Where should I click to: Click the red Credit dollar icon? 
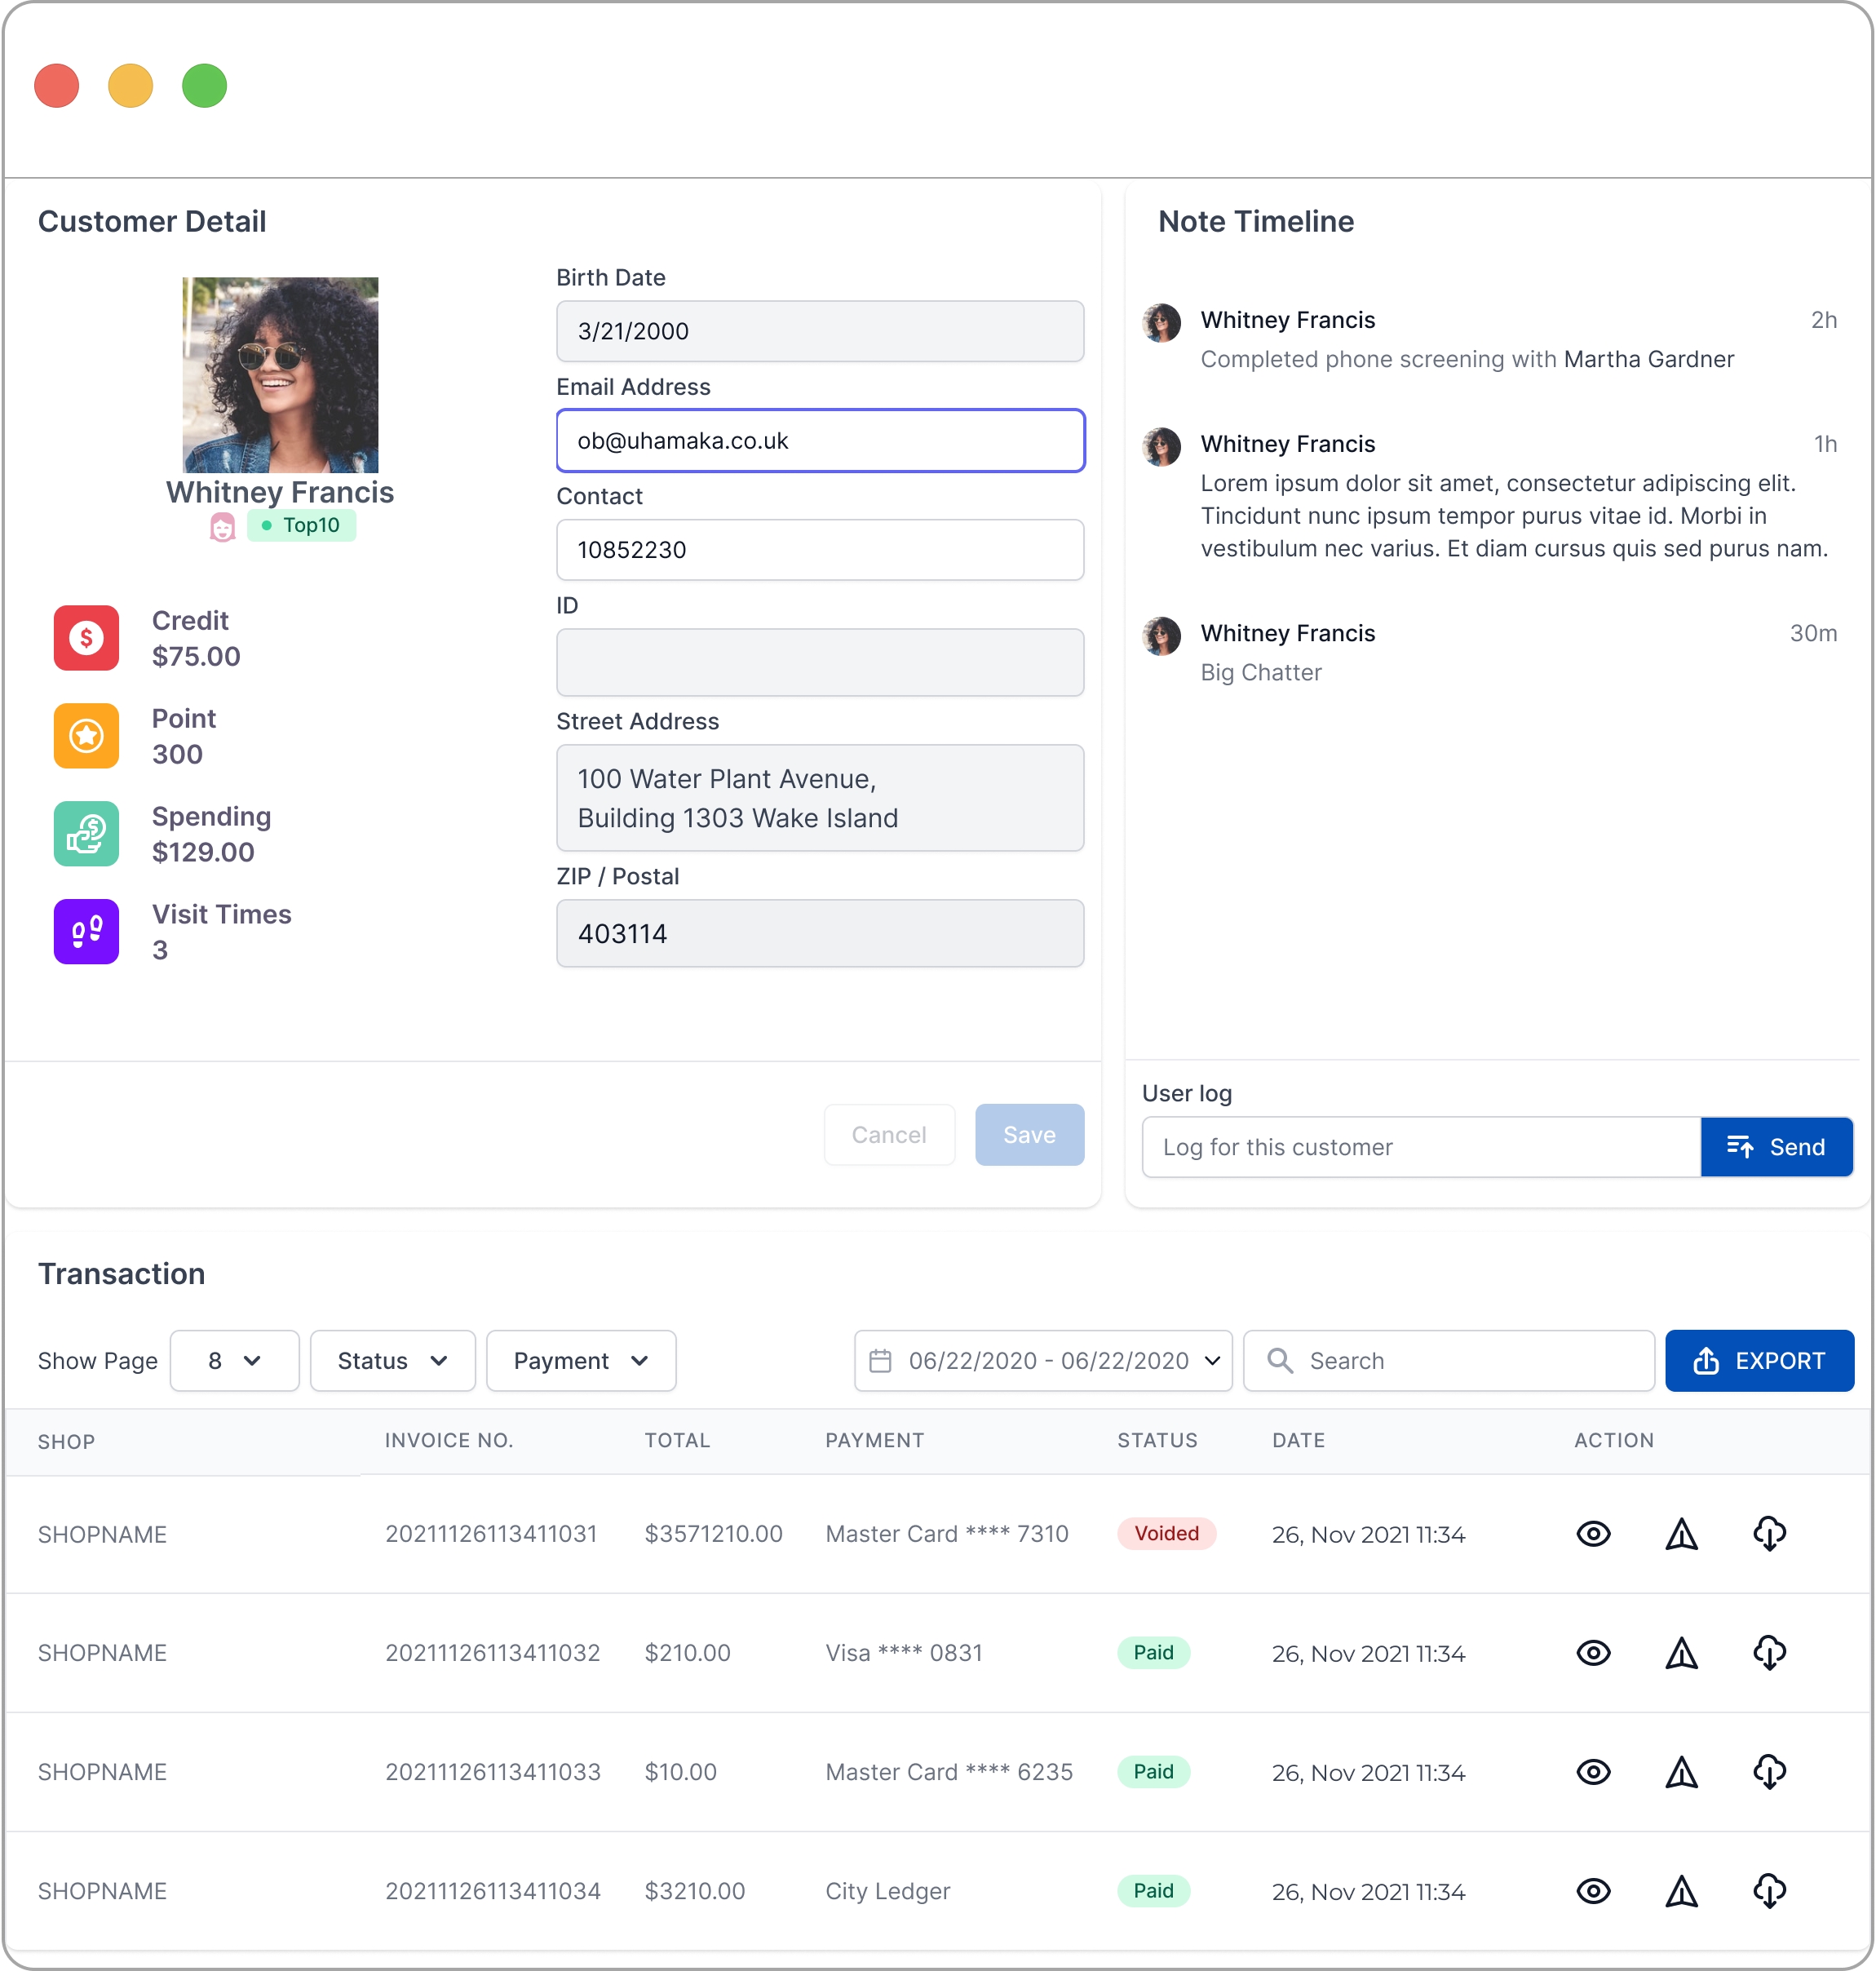point(86,638)
